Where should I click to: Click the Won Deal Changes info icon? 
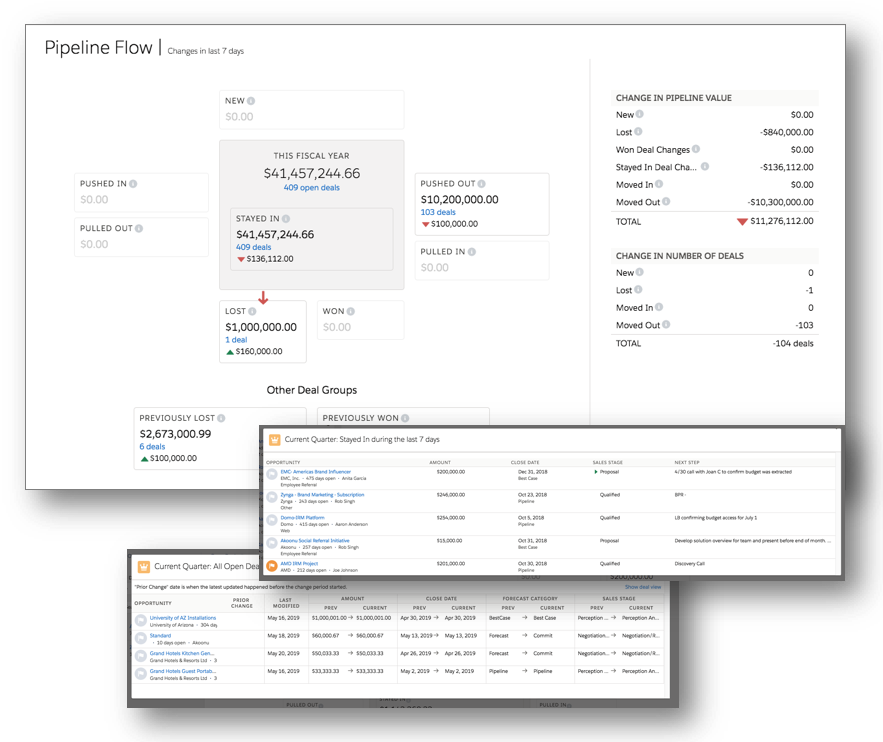click(696, 149)
